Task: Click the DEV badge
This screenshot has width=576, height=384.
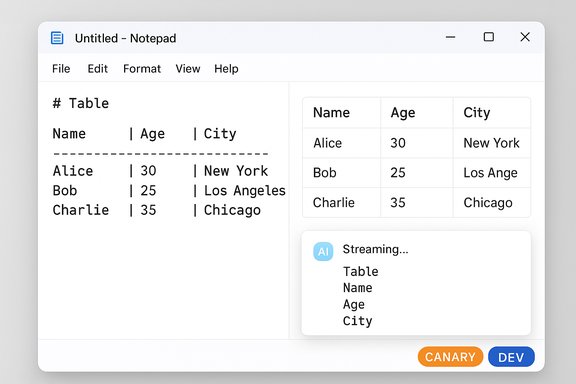Action: [511, 357]
